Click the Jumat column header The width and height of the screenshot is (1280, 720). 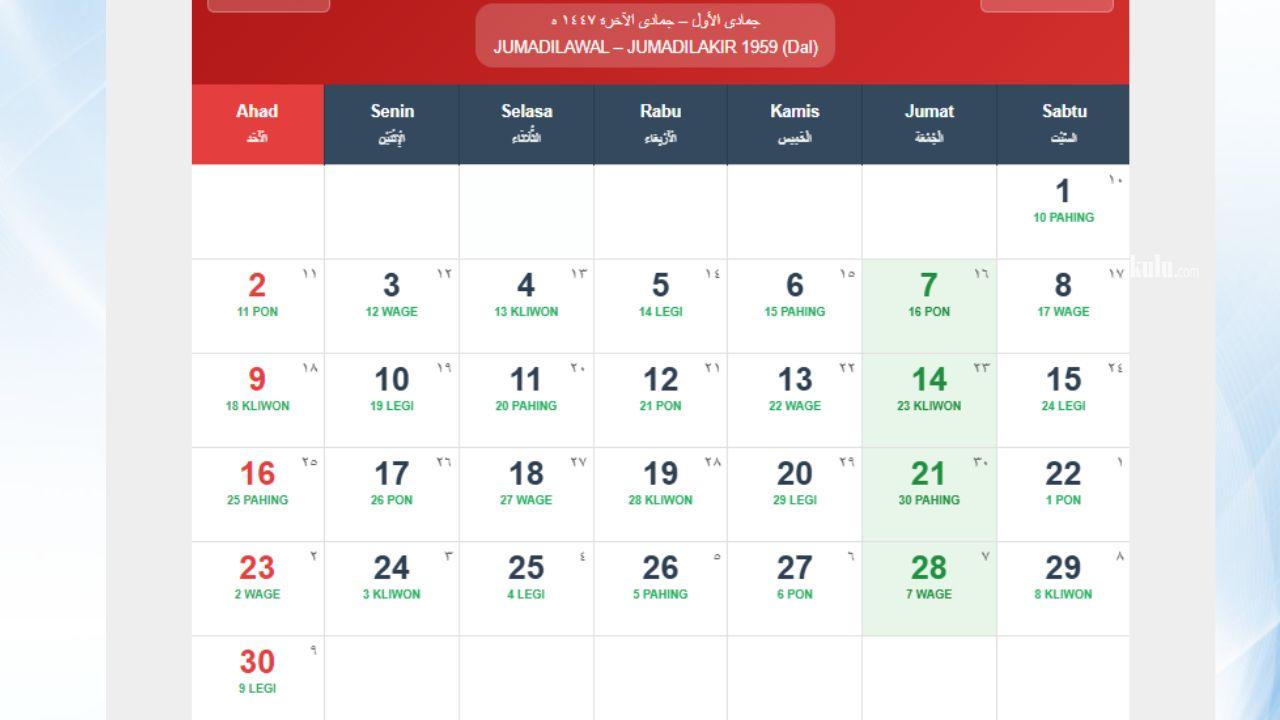pos(929,123)
